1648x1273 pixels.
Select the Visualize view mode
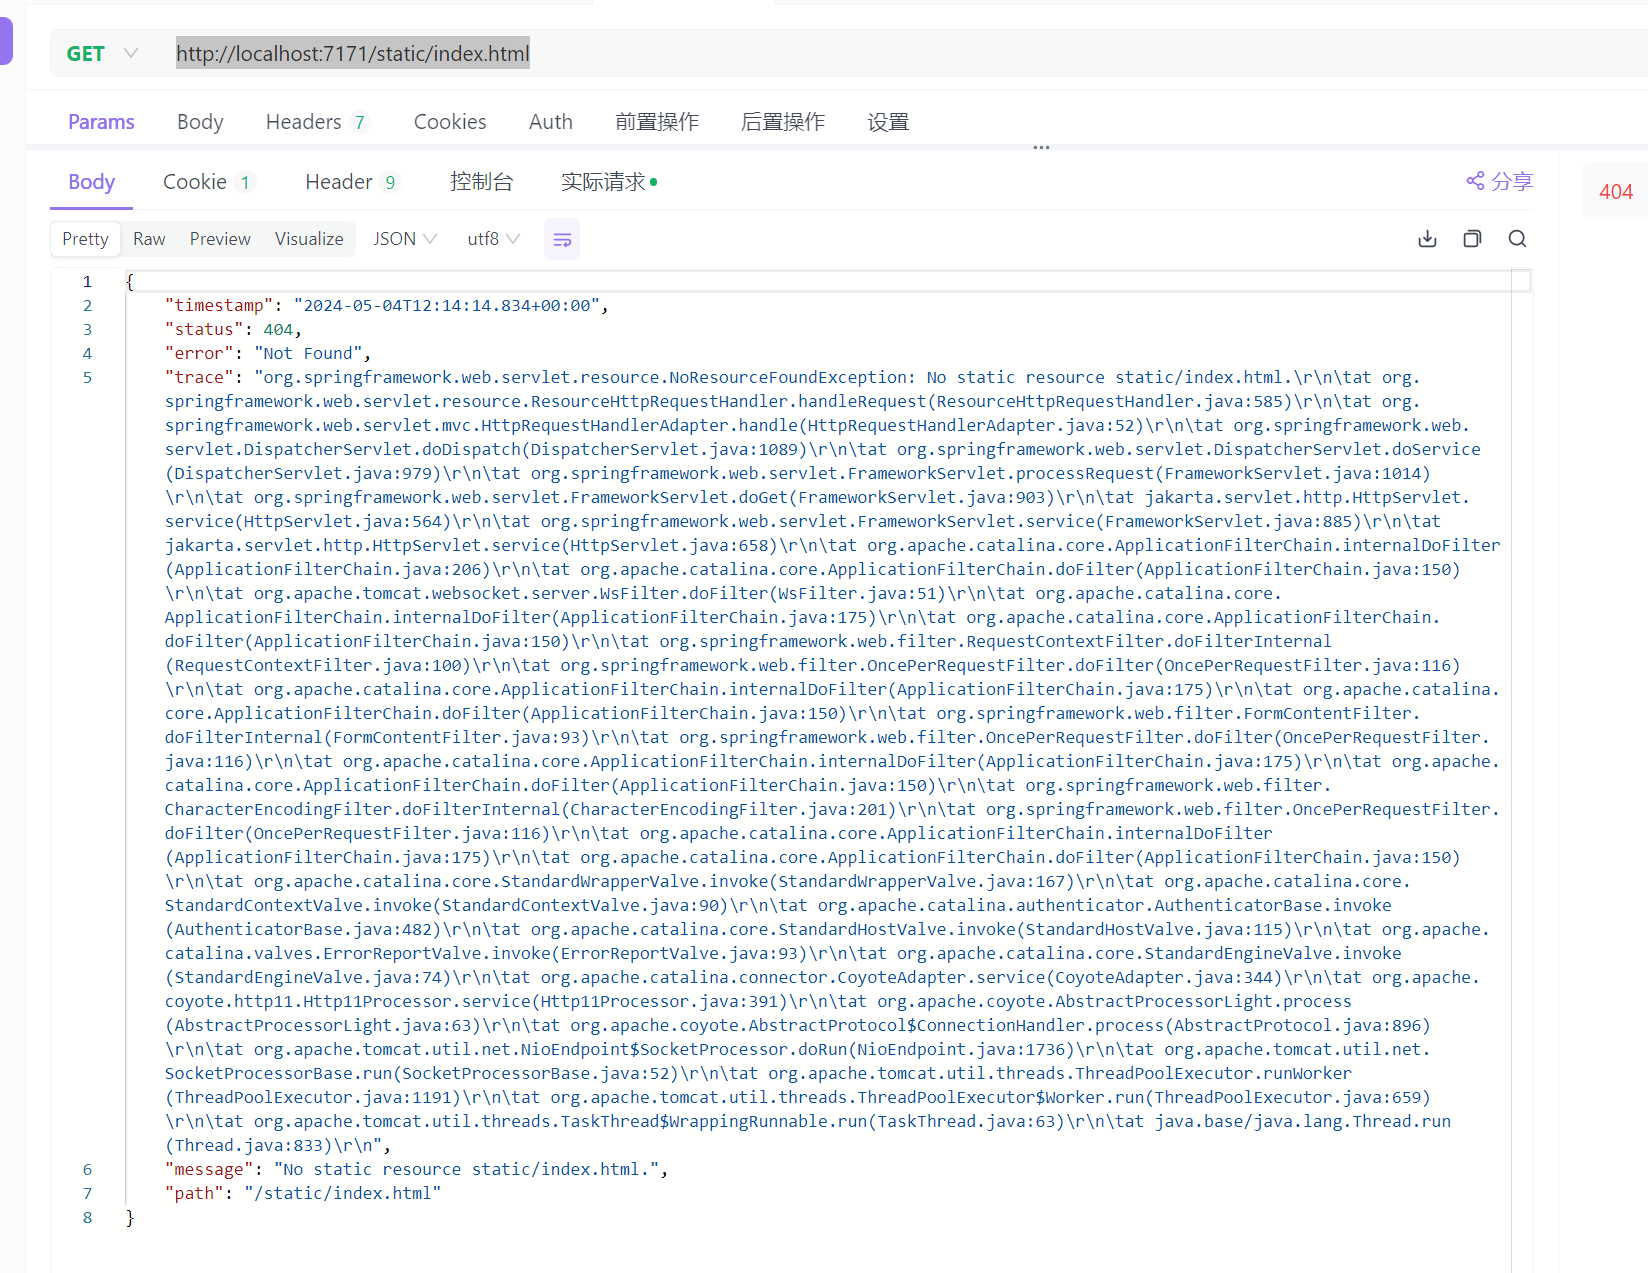(x=309, y=239)
